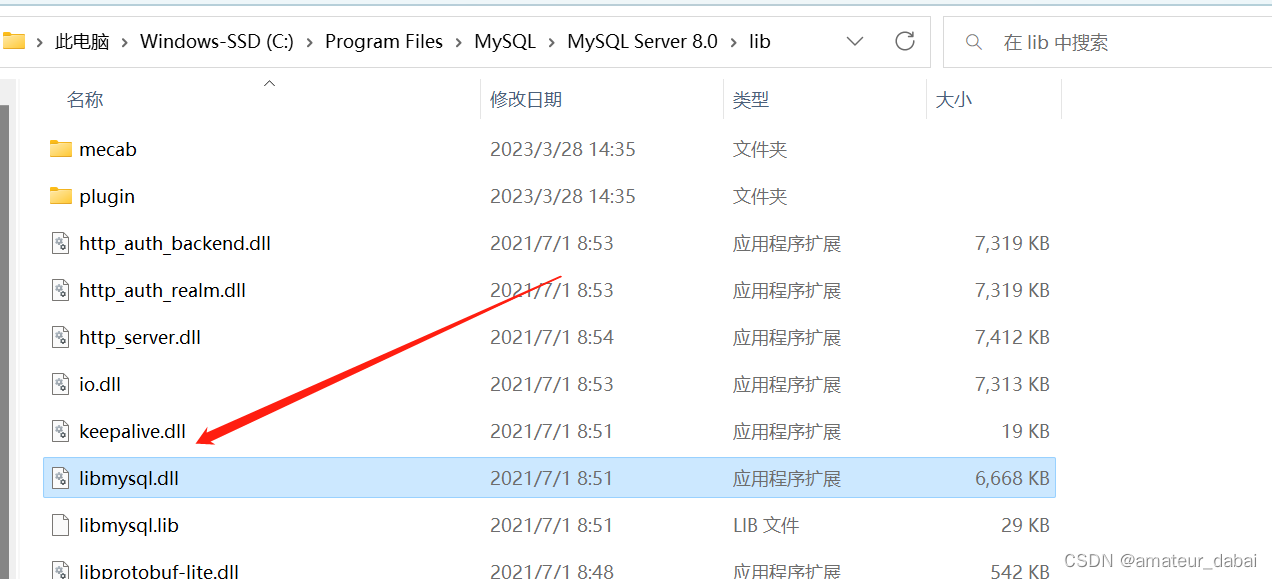Toggle the sort direction arrow on 名称 column
1272x579 pixels.
click(268, 83)
